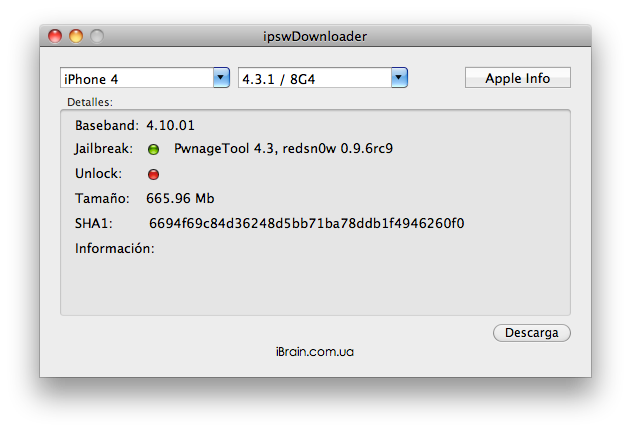
Task: Open the iPhone 4 device dropdown
Action: click(x=136, y=78)
